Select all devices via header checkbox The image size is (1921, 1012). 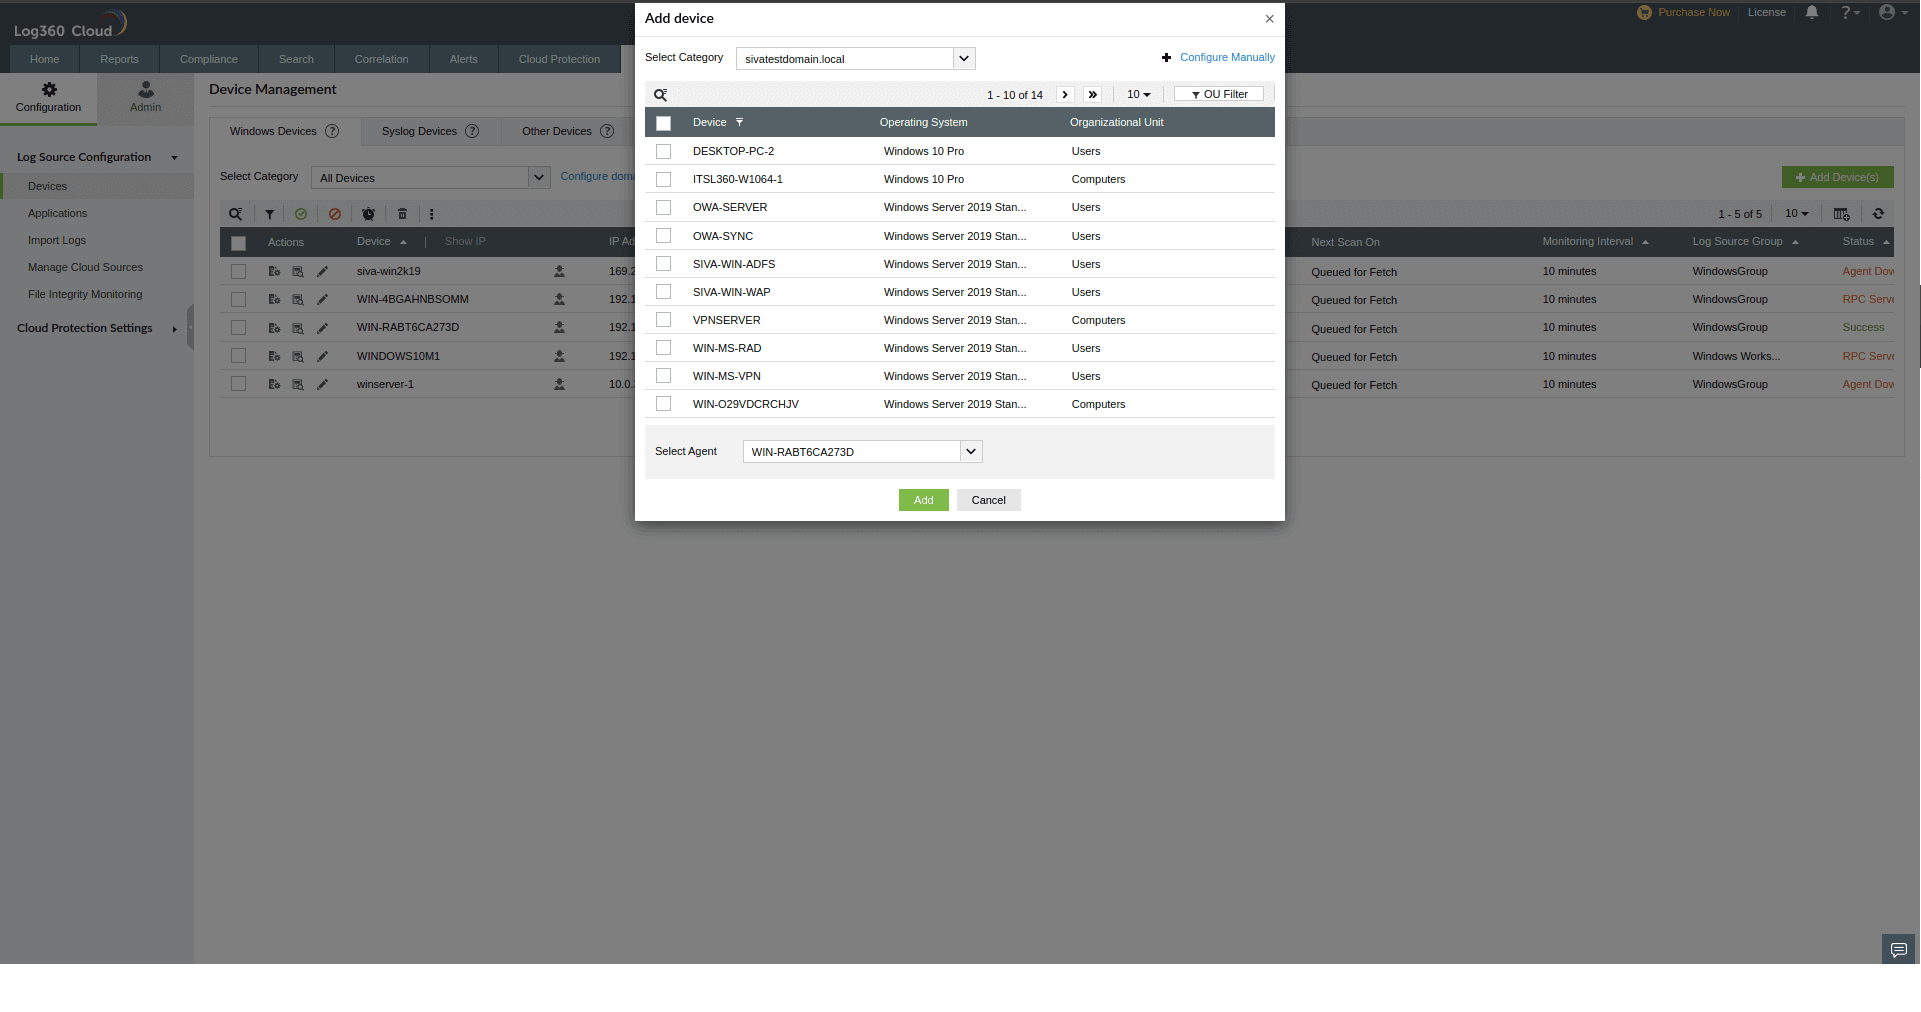coord(663,122)
